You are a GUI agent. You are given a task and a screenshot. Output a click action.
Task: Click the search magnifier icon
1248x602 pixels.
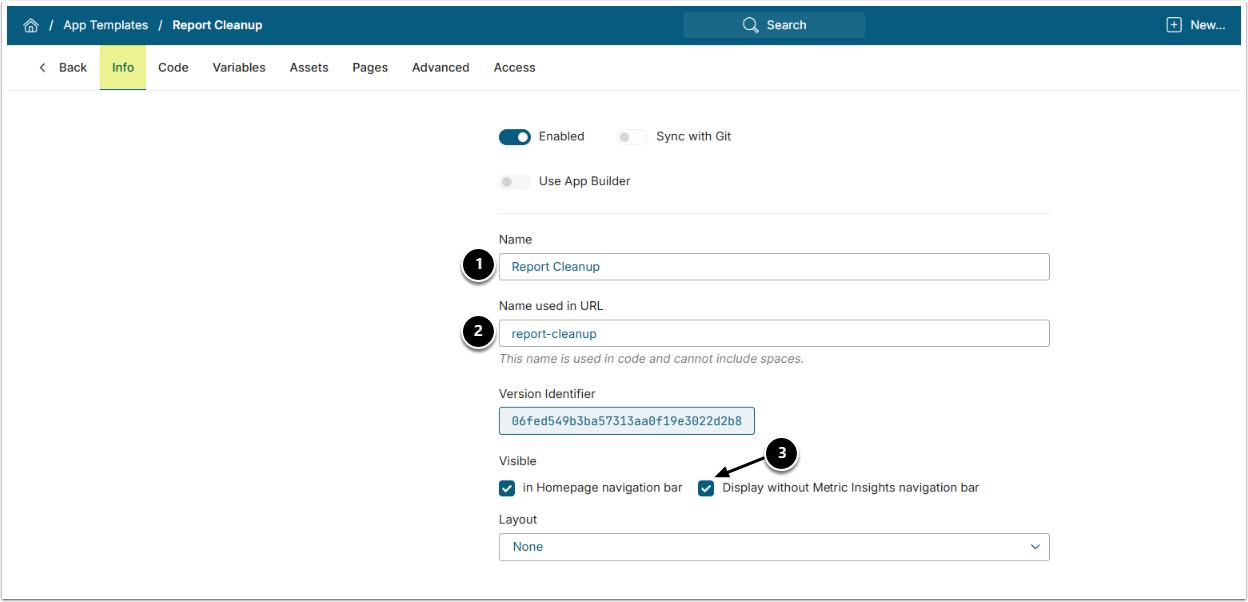[x=751, y=25]
